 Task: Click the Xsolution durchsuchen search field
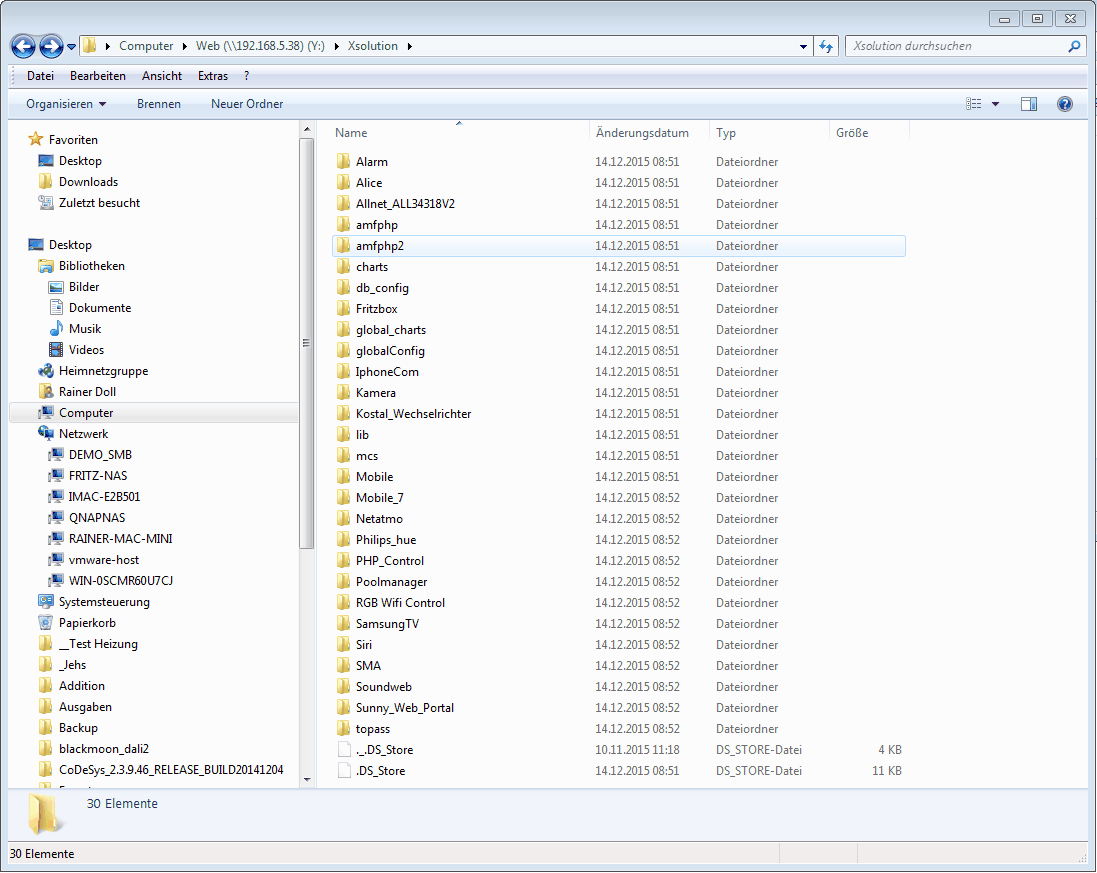click(x=955, y=46)
